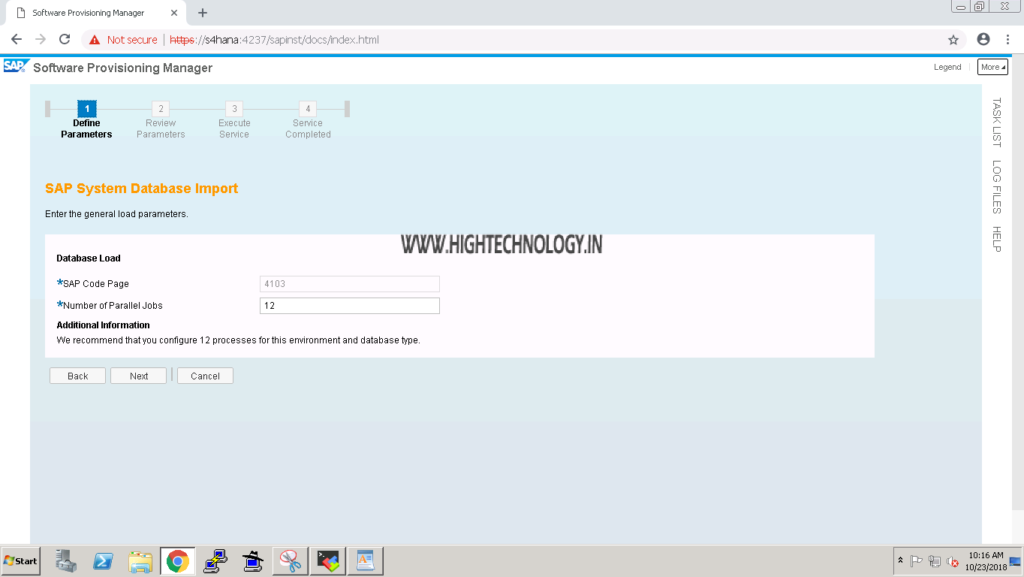
Task: Click the red Not secure warning triangle
Action: click(x=95, y=40)
